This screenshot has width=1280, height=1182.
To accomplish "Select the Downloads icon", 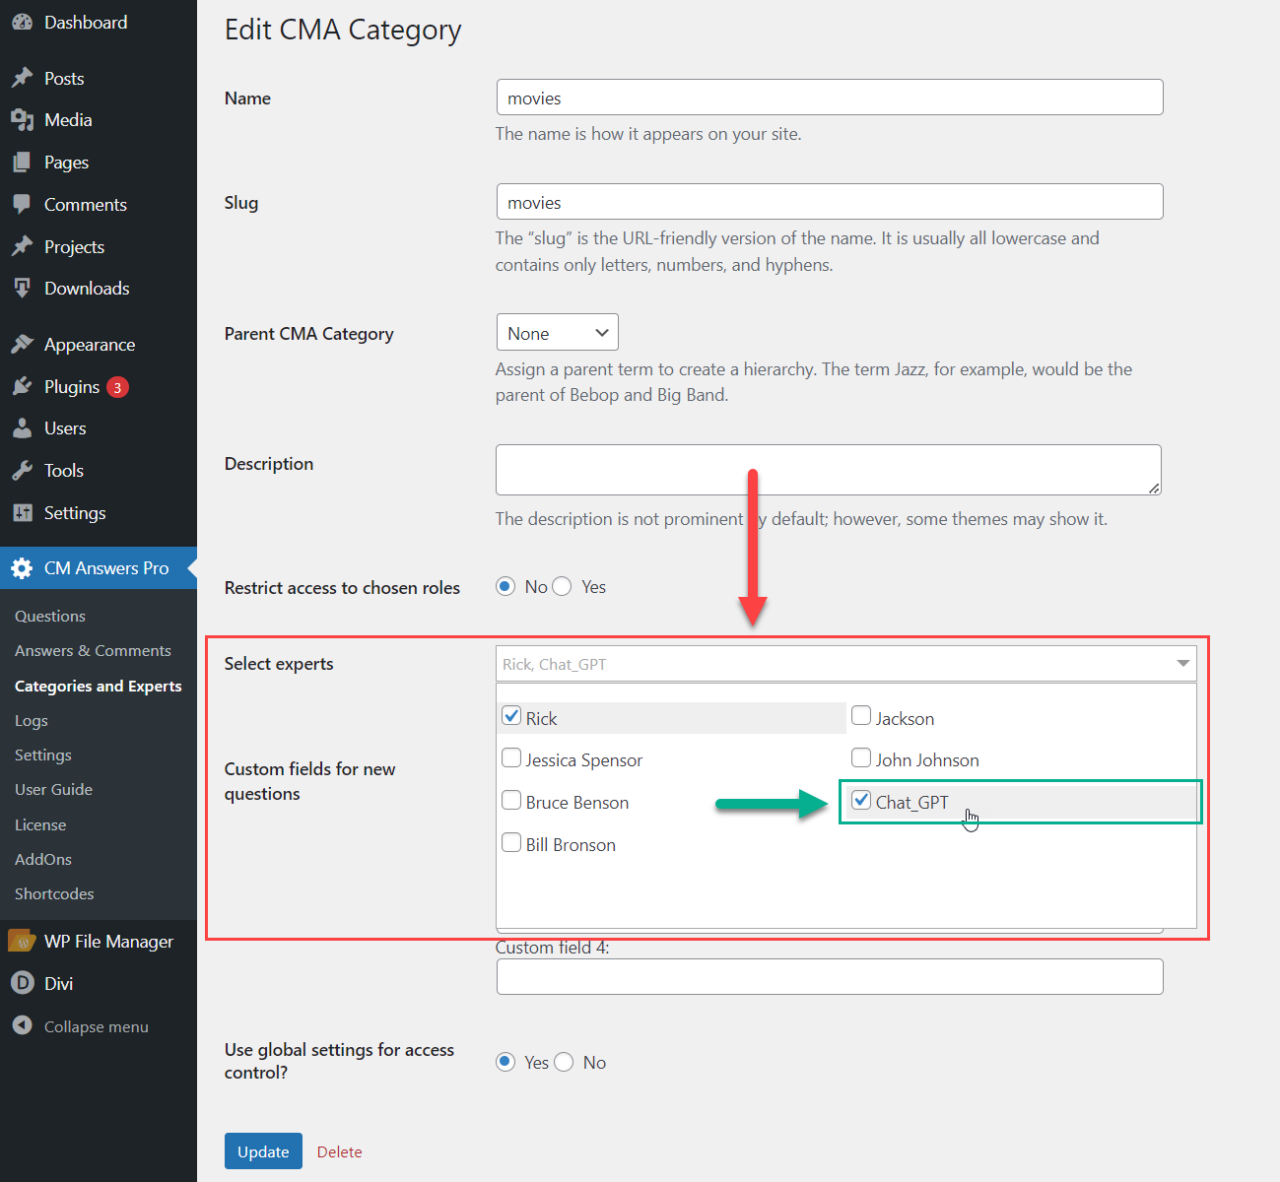I will pyautogui.click(x=22, y=288).
